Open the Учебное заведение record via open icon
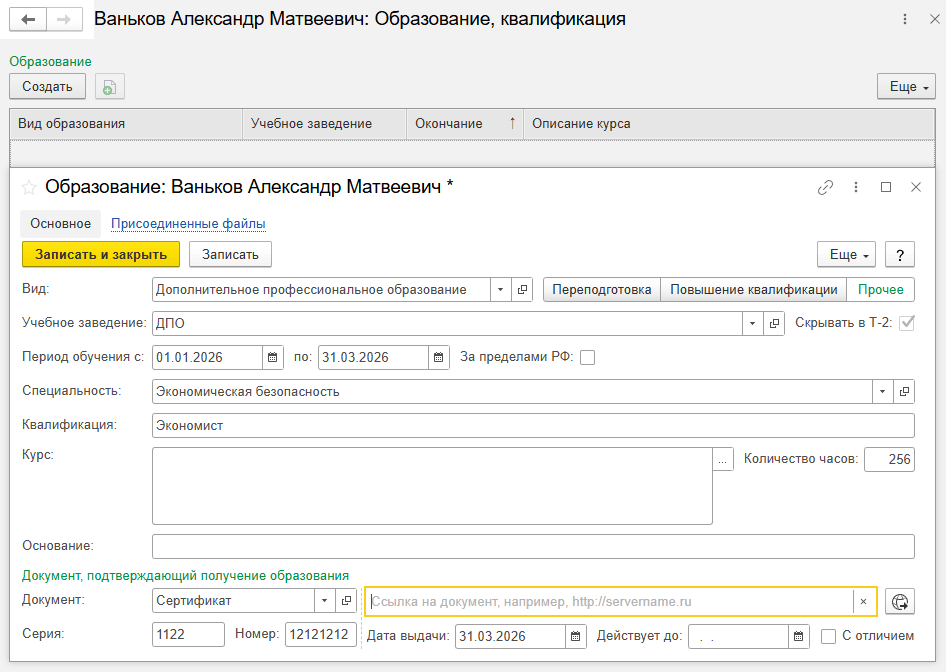Image resolution: width=946 pixels, height=672 pixels. pos(774,324)
